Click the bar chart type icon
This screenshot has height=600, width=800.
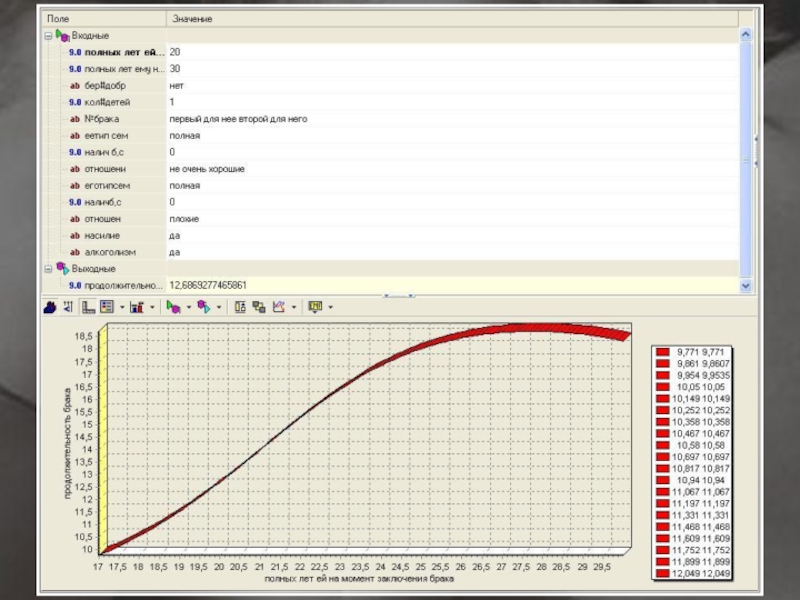coord(137,307)
